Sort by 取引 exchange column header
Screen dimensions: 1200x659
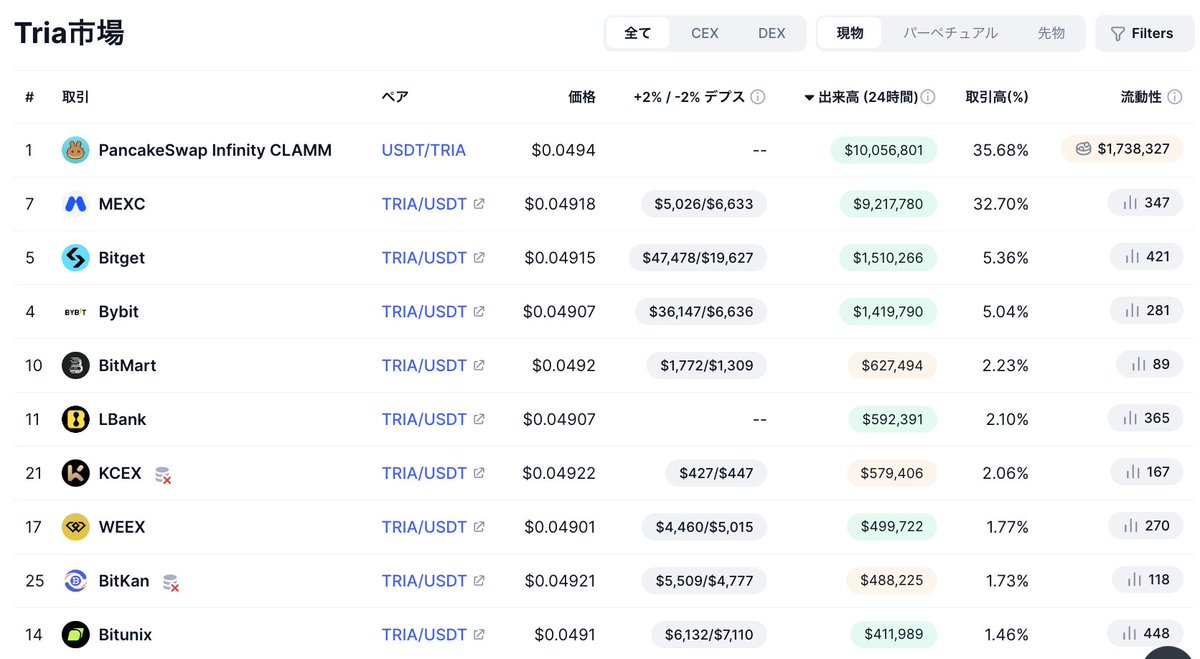coord(76,97)
